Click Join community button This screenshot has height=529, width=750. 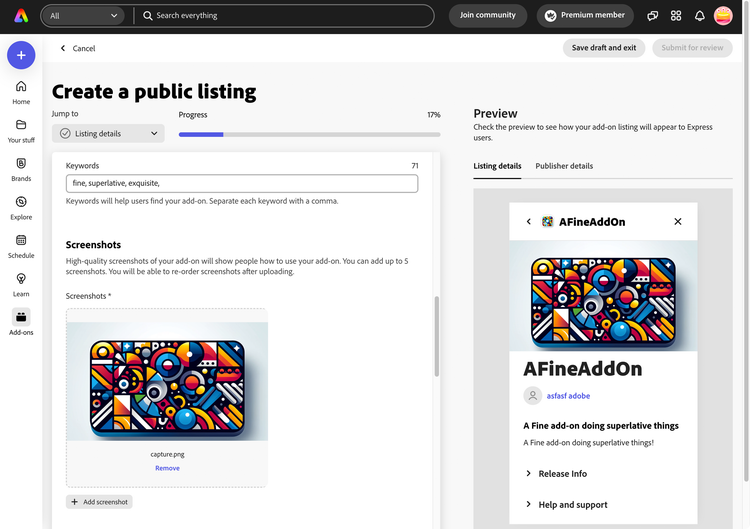tap(487, 15)
